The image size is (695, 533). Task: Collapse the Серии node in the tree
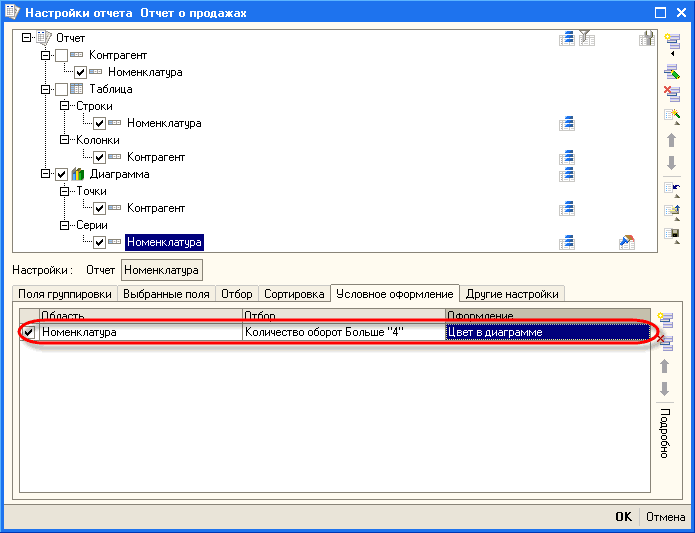[x=64, y=225]
